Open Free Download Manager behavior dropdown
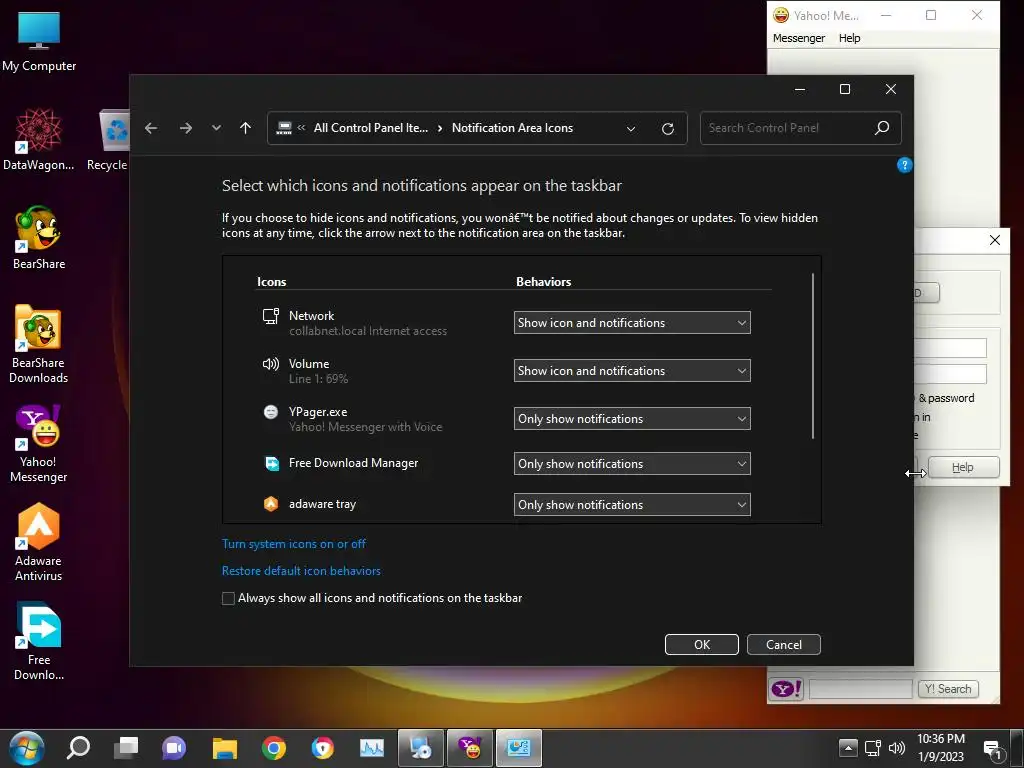Image resolution: width=1024 pixels, height=768 pixels. coord(632,464)
